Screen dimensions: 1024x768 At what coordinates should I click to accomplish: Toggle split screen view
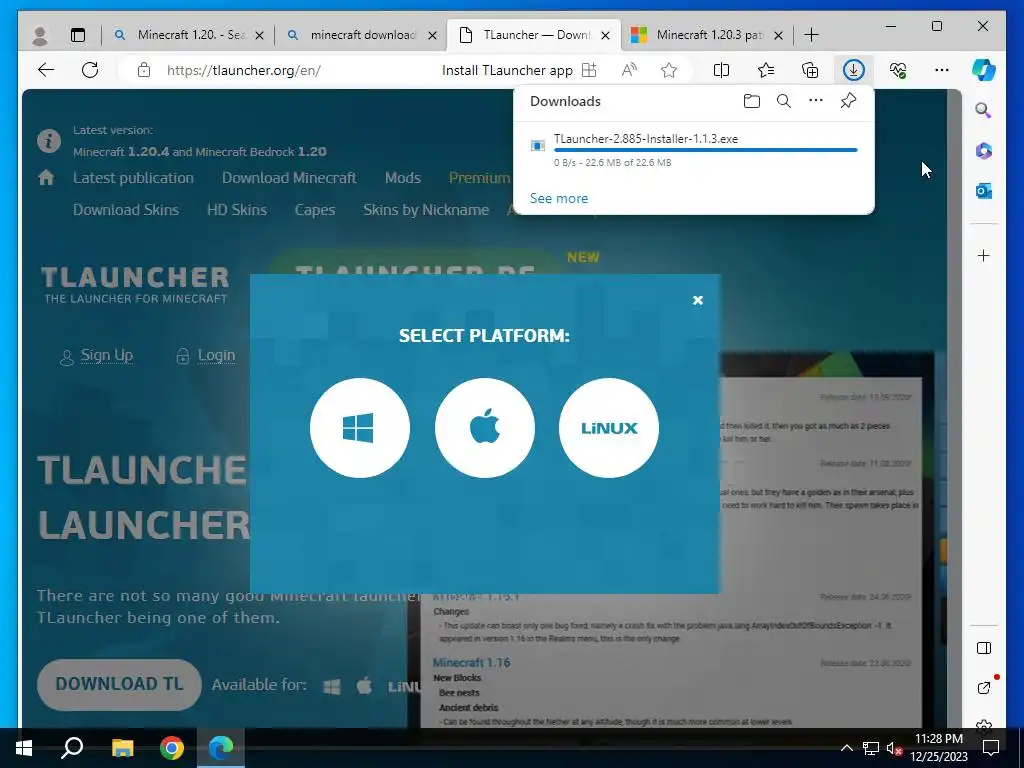[722, 70]
